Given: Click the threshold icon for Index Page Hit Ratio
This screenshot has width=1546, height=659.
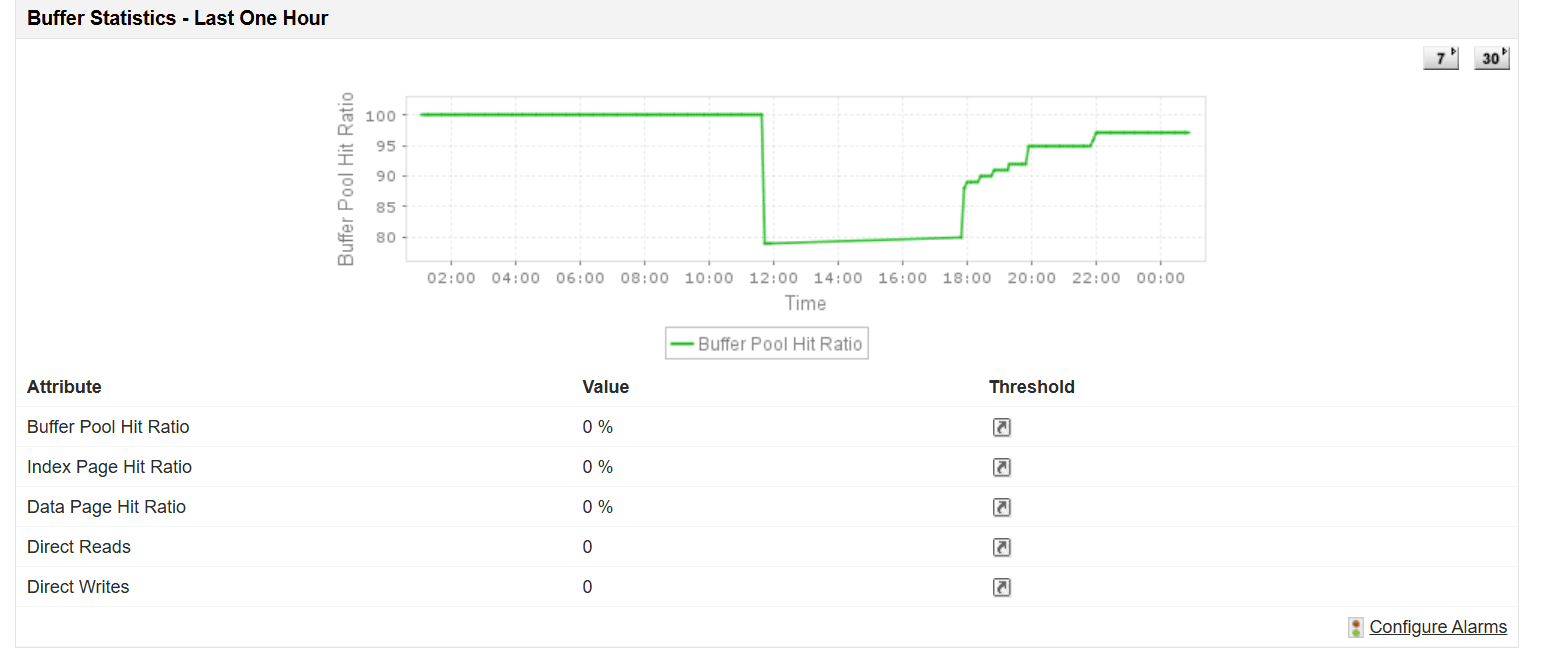Looking at the screenshot, I should pos(1002,467).
